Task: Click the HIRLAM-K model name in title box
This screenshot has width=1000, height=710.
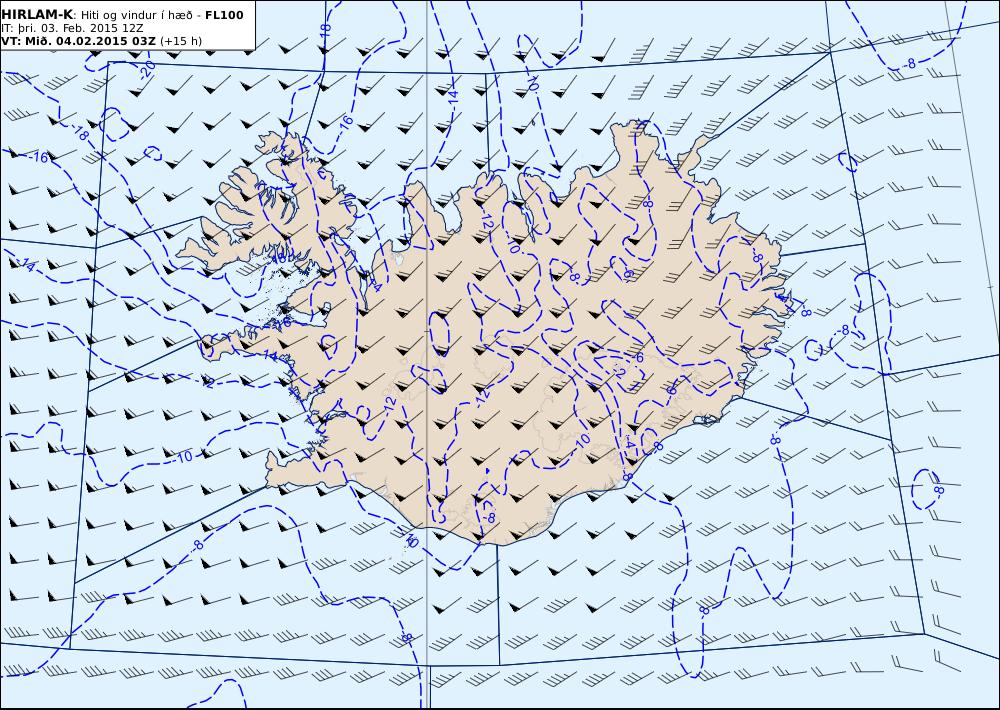Action: (37, 15)
